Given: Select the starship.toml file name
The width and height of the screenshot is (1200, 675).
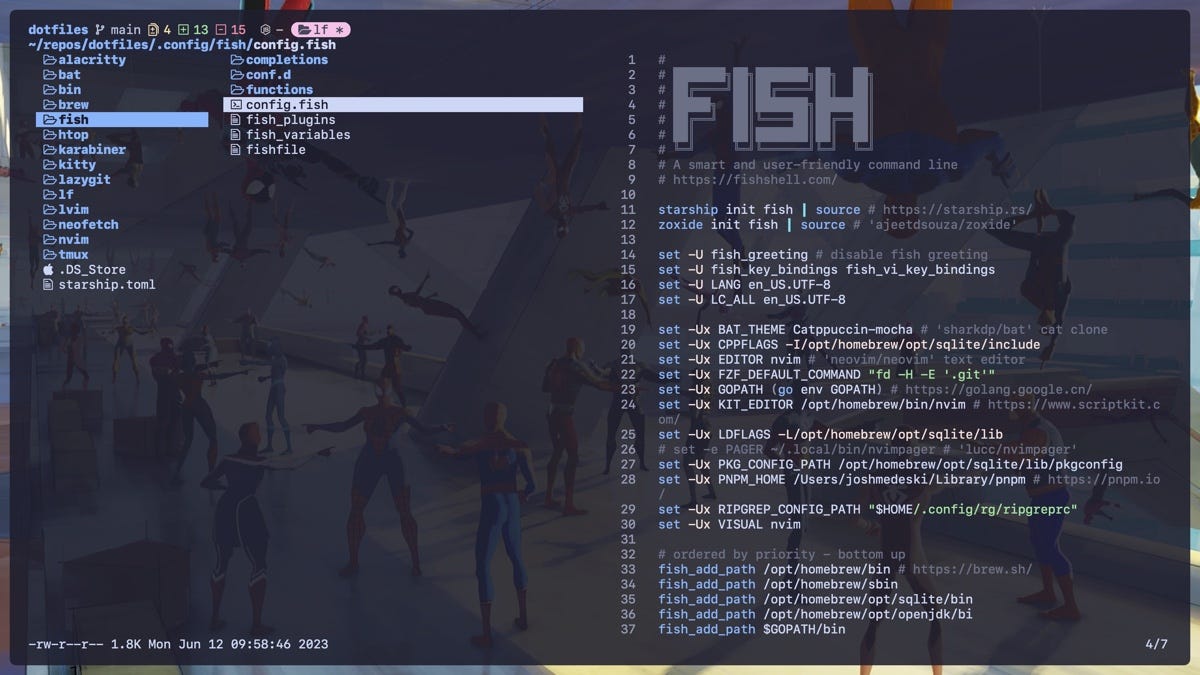Looking at the screenshot, I should pyautogui.click(x=107, y=285).
